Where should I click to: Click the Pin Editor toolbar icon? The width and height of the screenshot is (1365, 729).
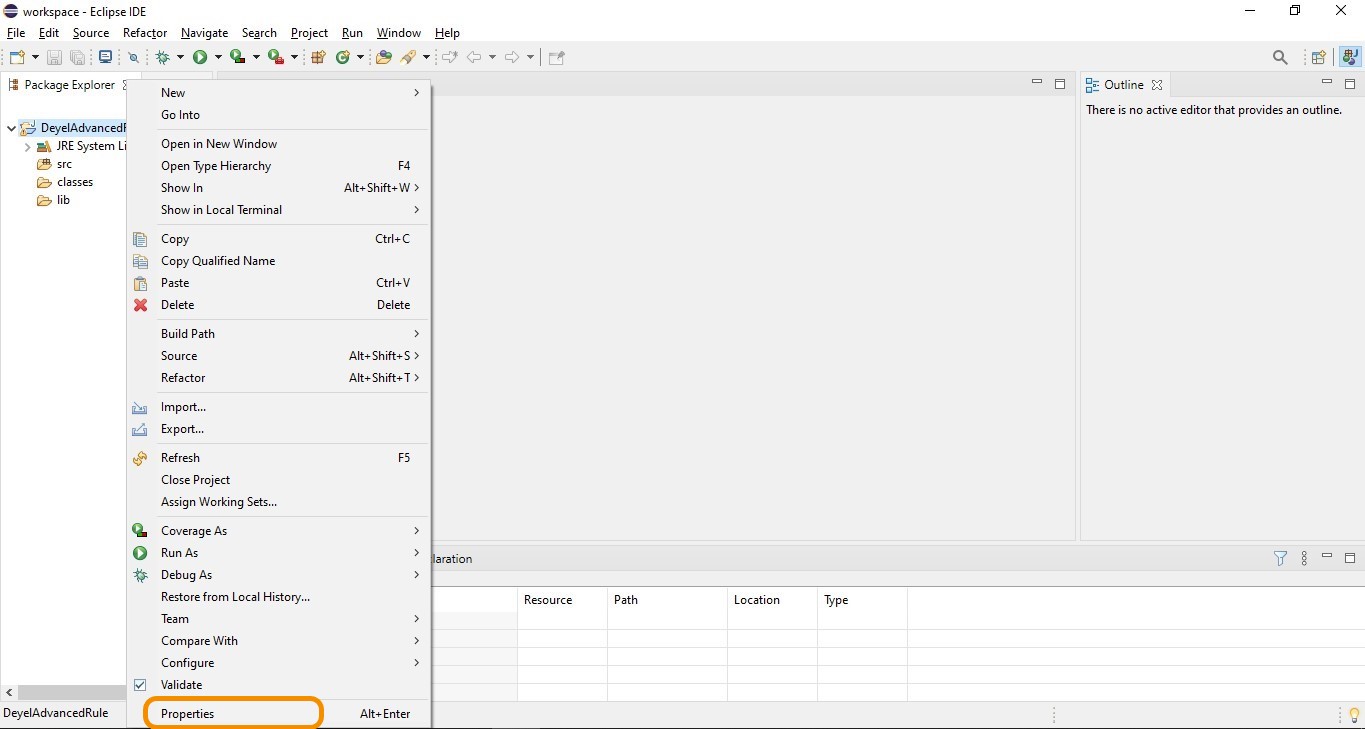point(557,57)
